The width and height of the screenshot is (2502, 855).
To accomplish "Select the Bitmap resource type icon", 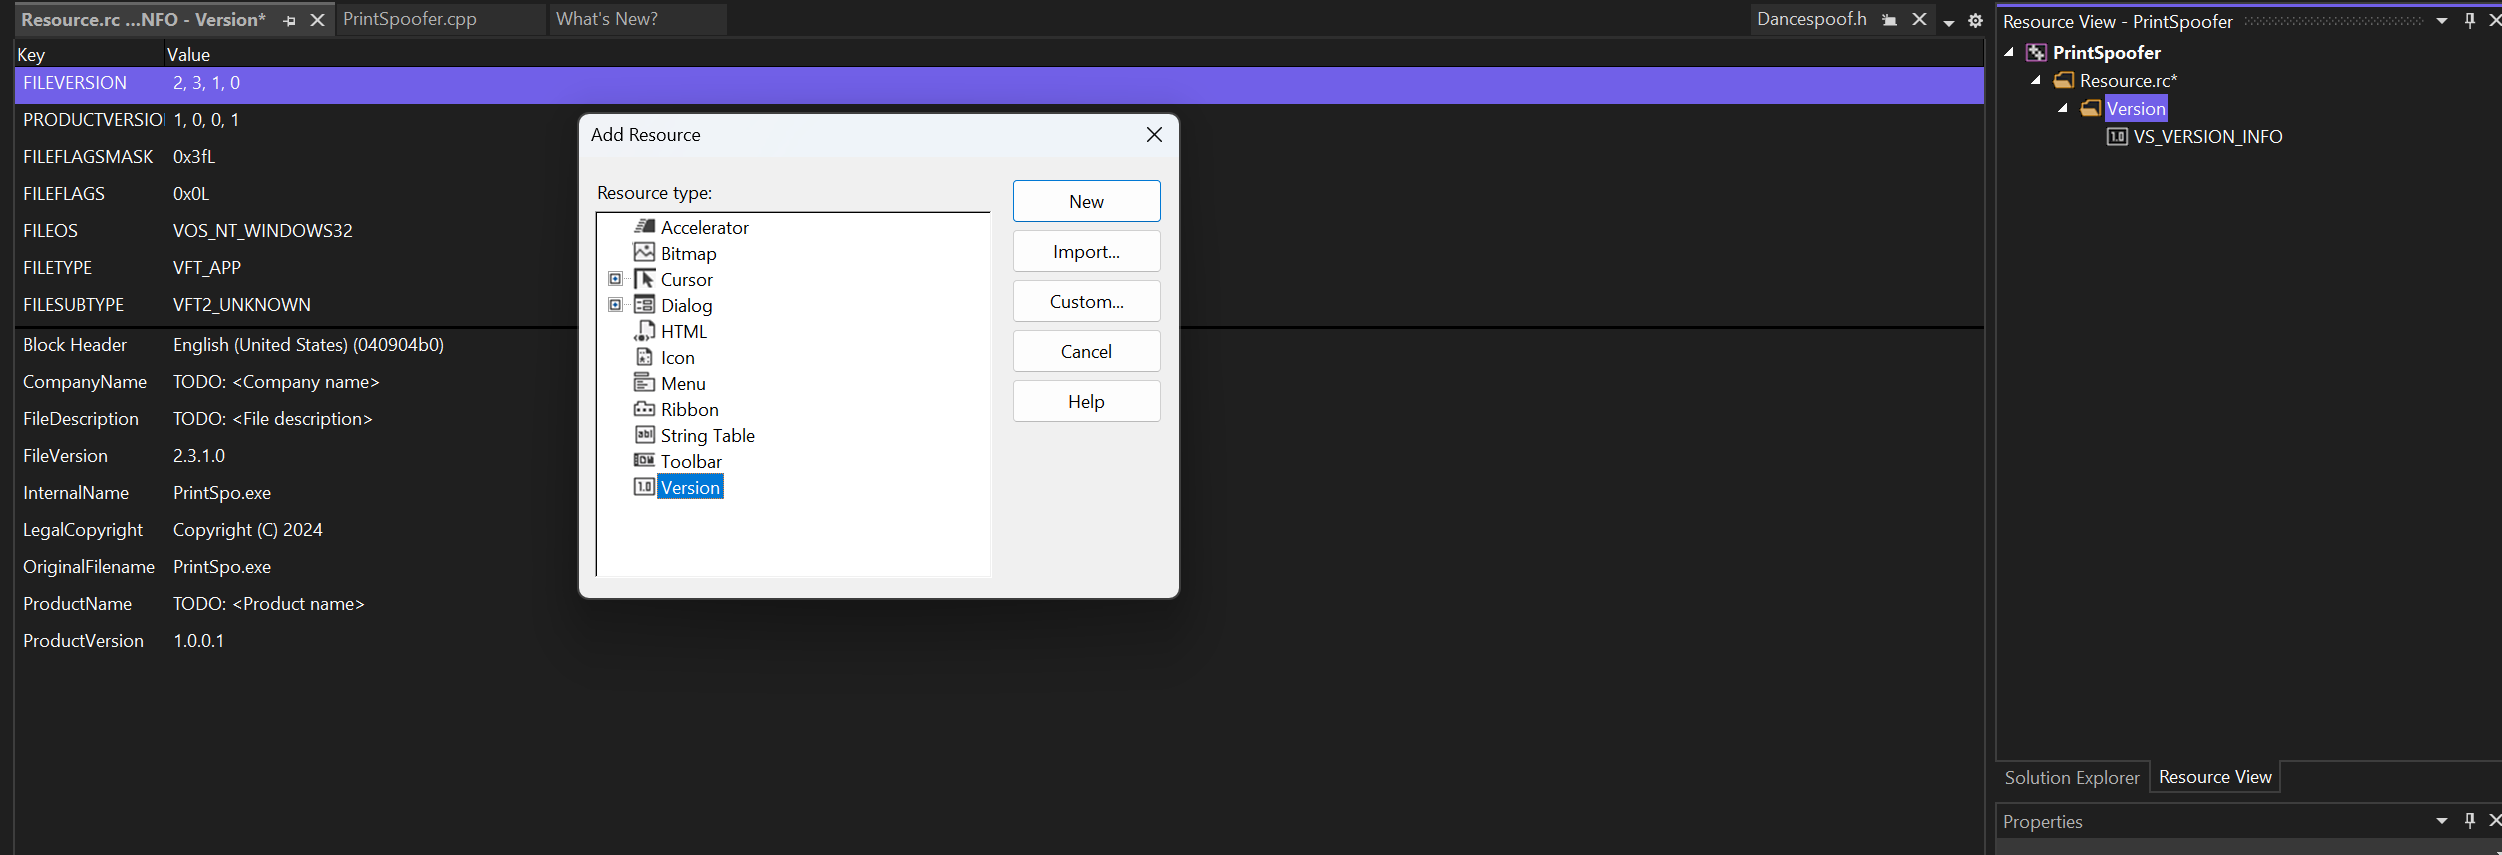I will (644, 253).
